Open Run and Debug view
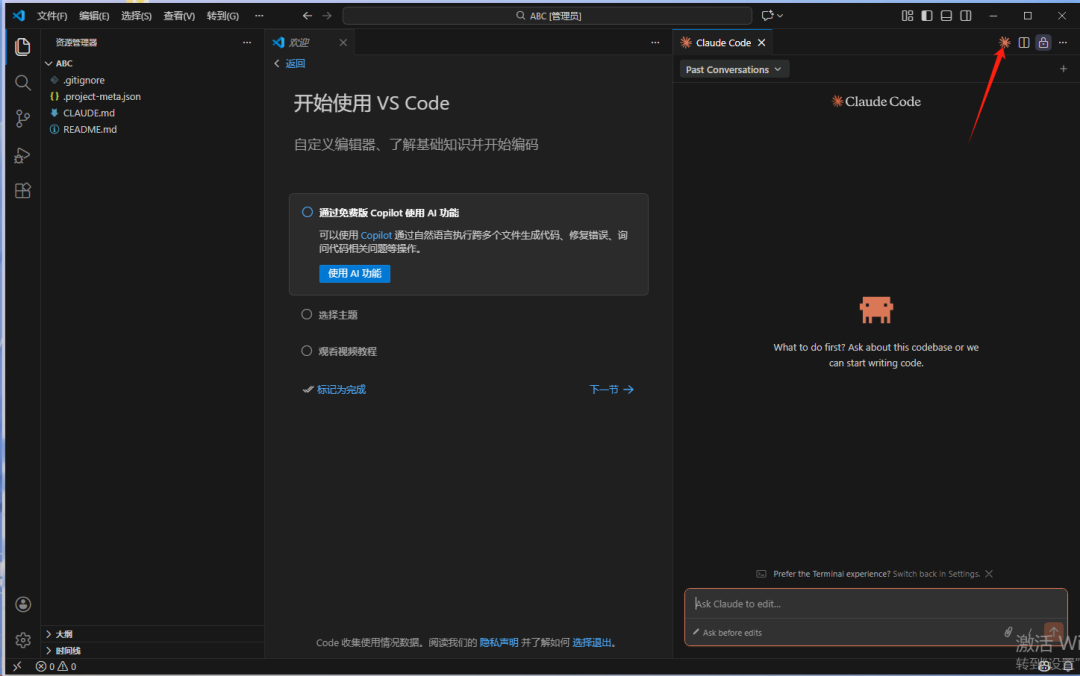The image size is (1080, 676). tap(23, 155)
